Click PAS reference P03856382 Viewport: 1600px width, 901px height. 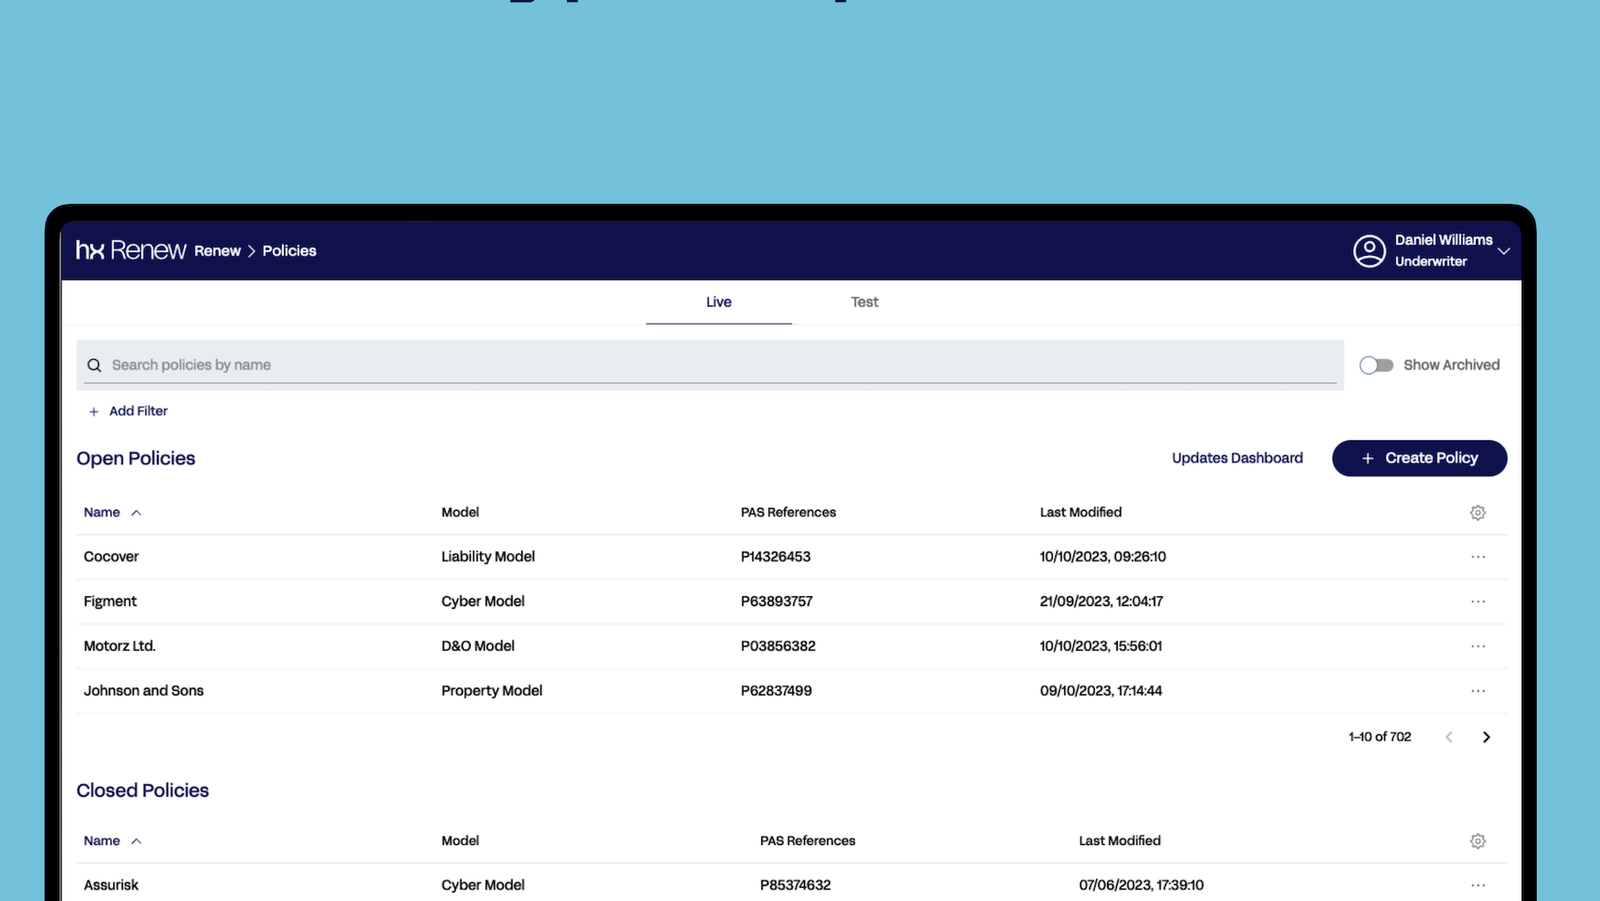[778, 646]
